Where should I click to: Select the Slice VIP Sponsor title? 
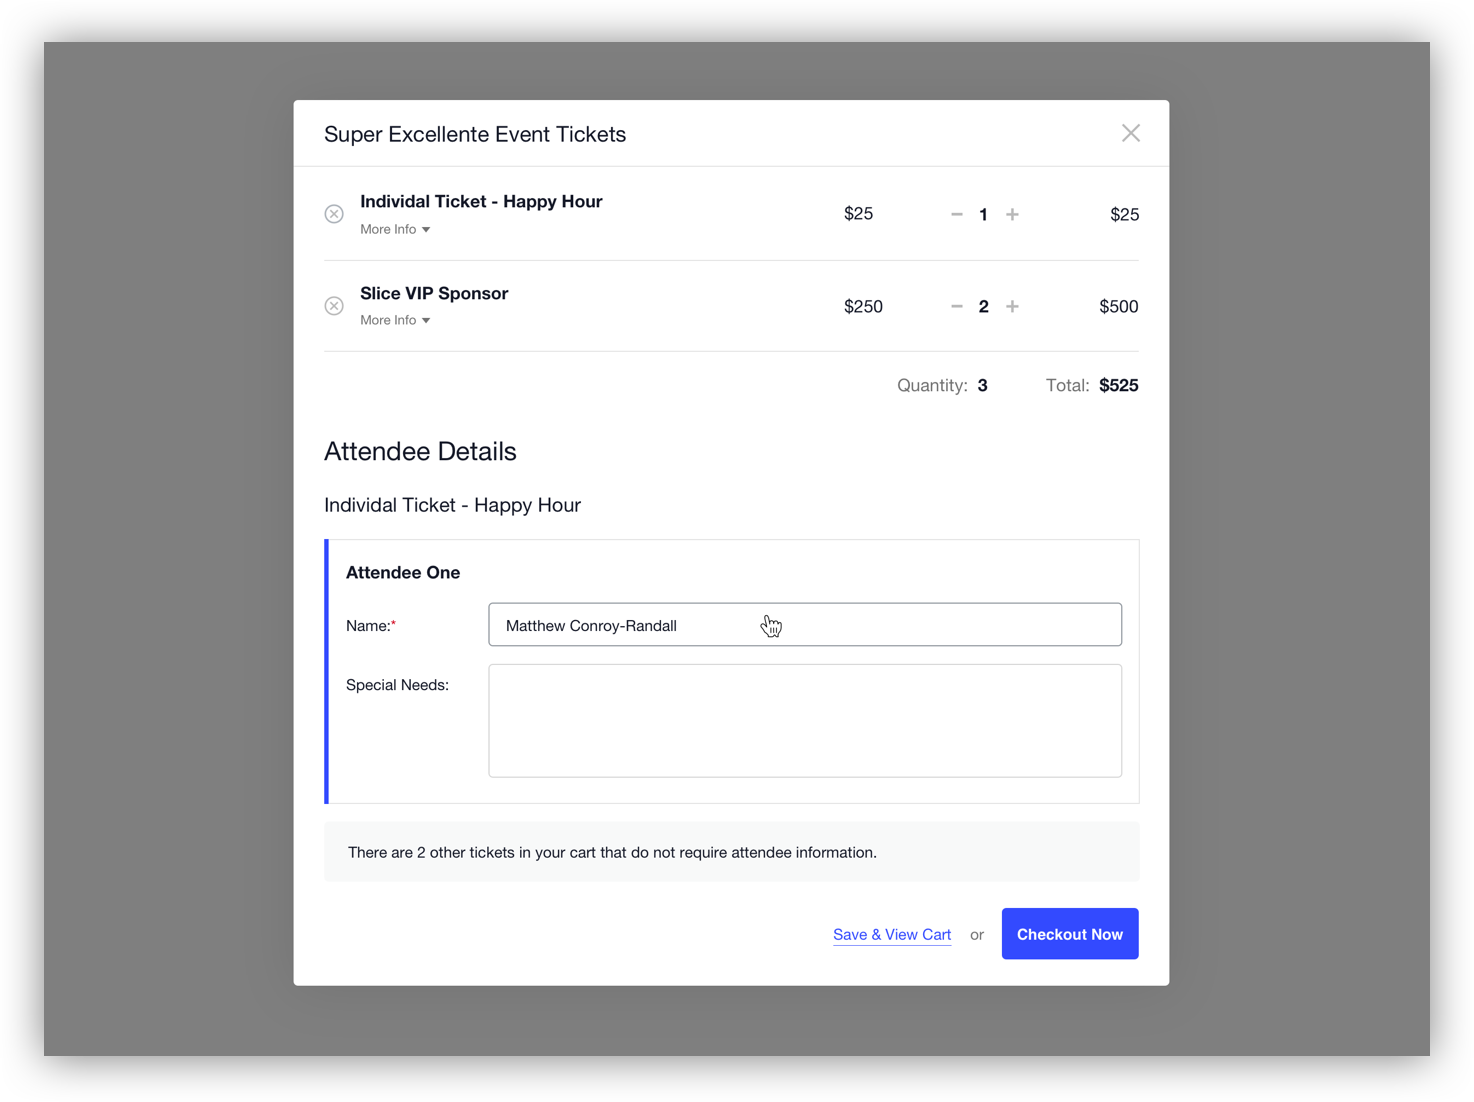coord(434,294)
